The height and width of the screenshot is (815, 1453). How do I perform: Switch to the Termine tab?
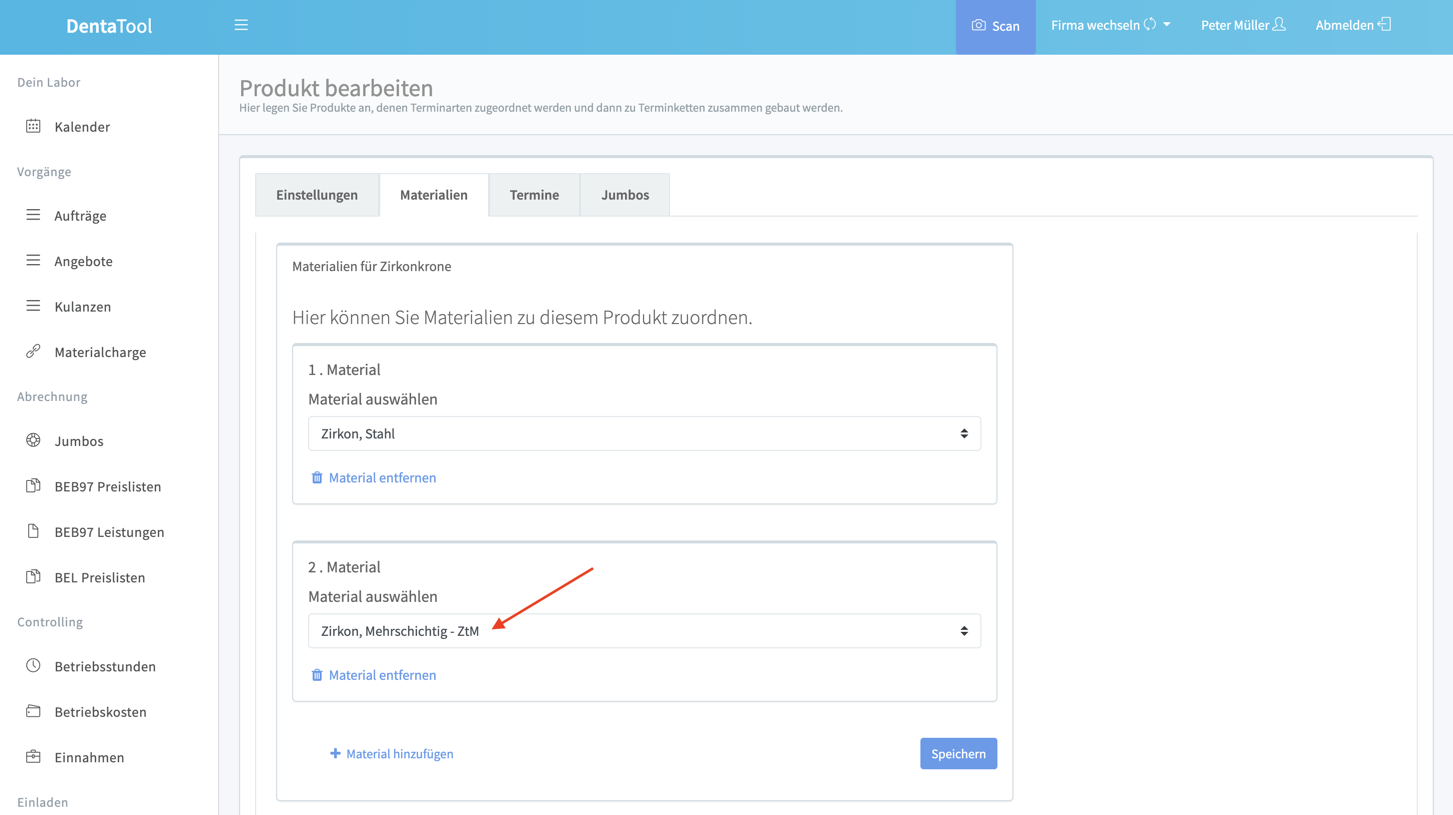[x=534, y=195]
